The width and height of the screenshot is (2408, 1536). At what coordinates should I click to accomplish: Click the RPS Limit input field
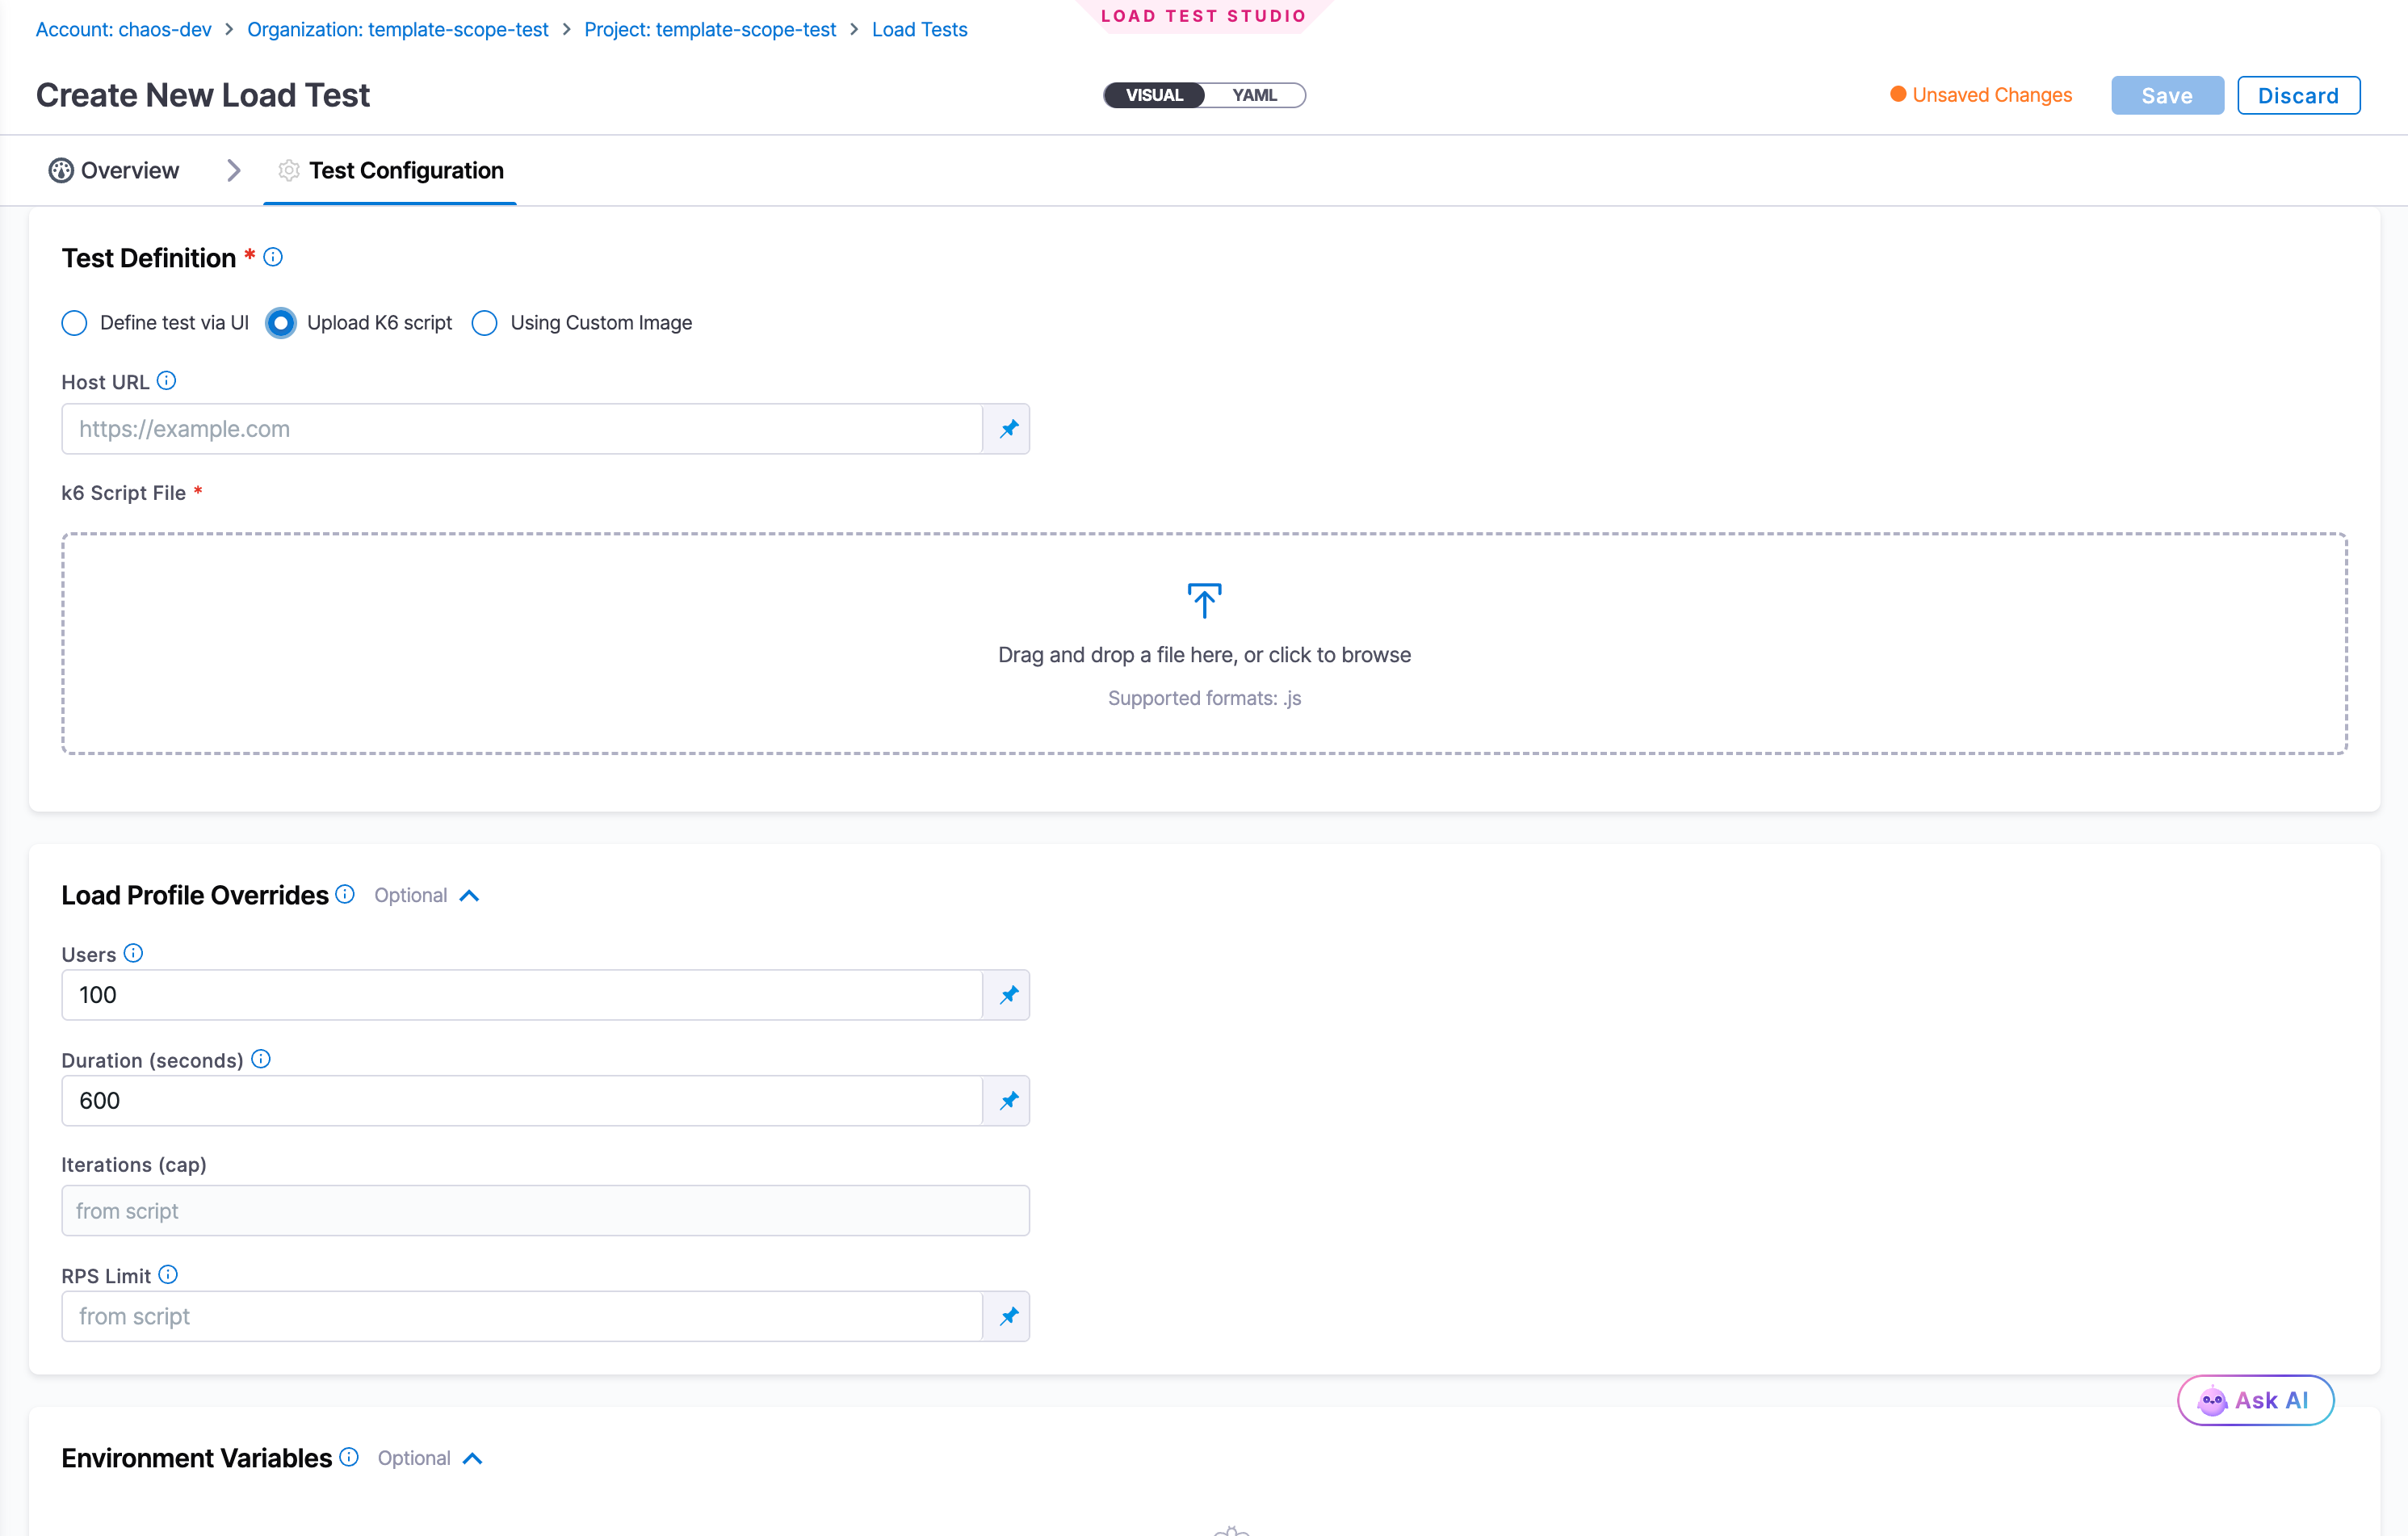point(522,1317)
